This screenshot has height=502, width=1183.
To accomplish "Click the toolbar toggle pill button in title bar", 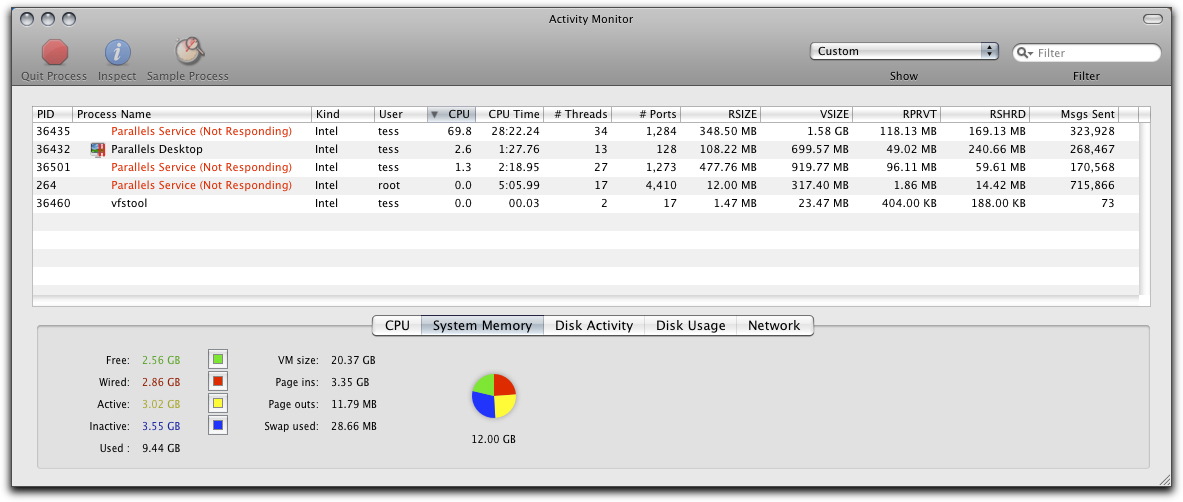I will 1153,19.
